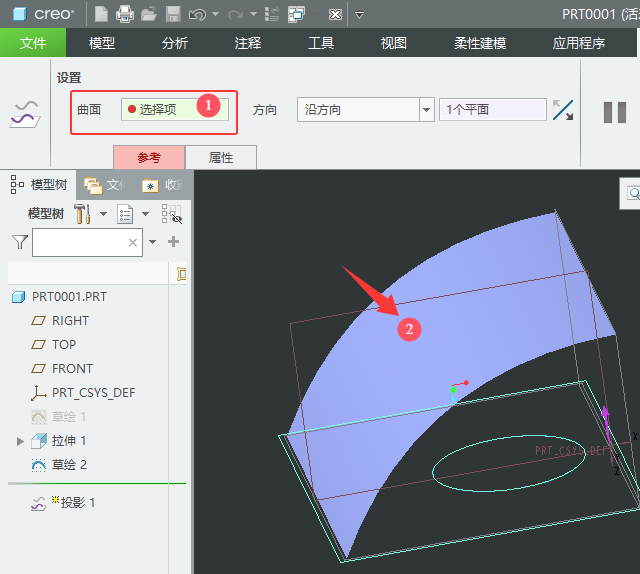Image resolution: width=640 pixels, height=574 pixels.
Task: Select PRT0001.PRT in the model tree
Action: coord(60,297)
